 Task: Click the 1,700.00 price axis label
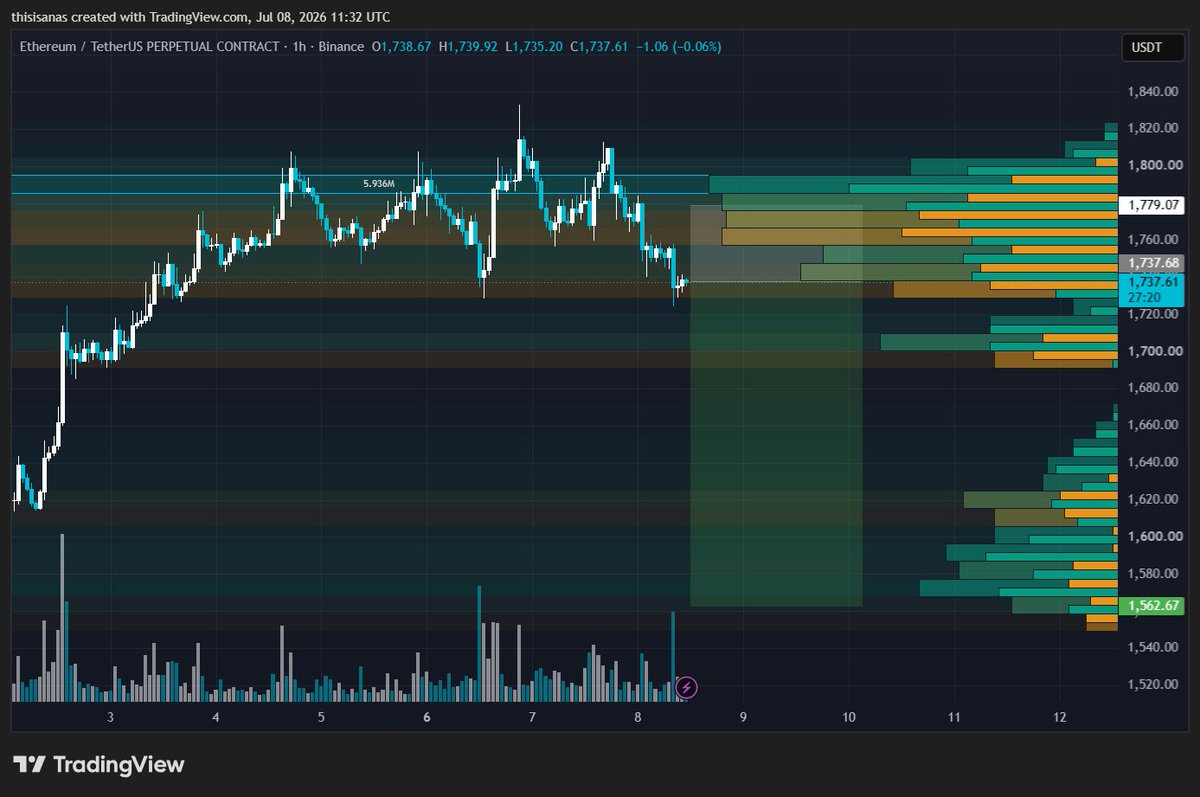(x=1155, y=351)
